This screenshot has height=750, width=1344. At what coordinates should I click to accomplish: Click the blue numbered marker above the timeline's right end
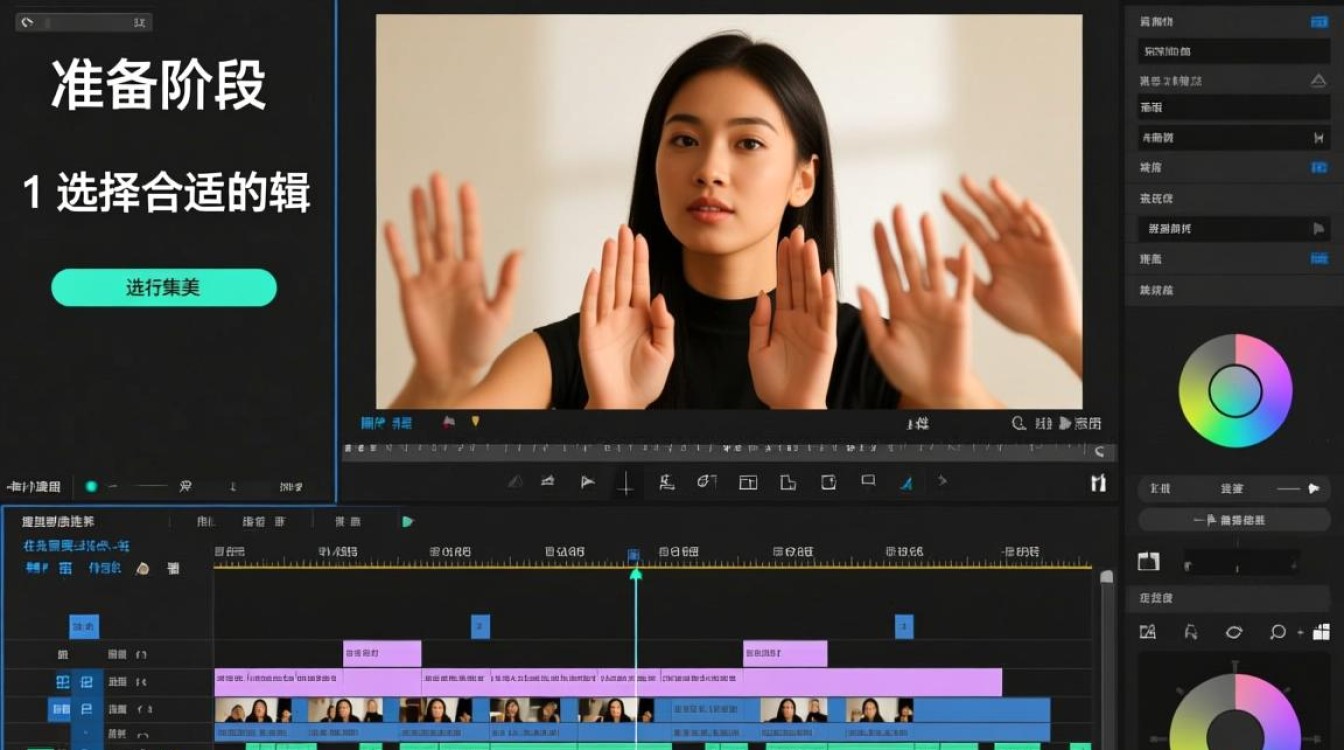[904, 627]
